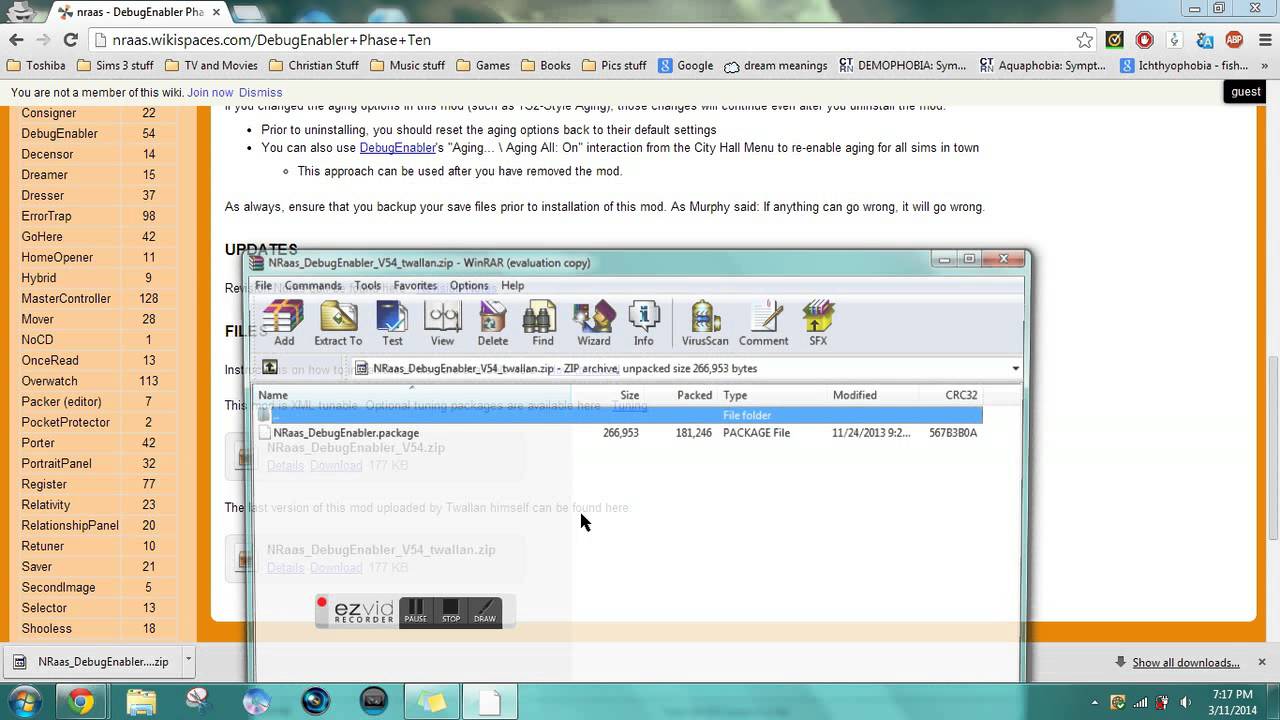Reload the Chrome page
The width and height of the screenshot is (1280, 720).
pos(70,40)
